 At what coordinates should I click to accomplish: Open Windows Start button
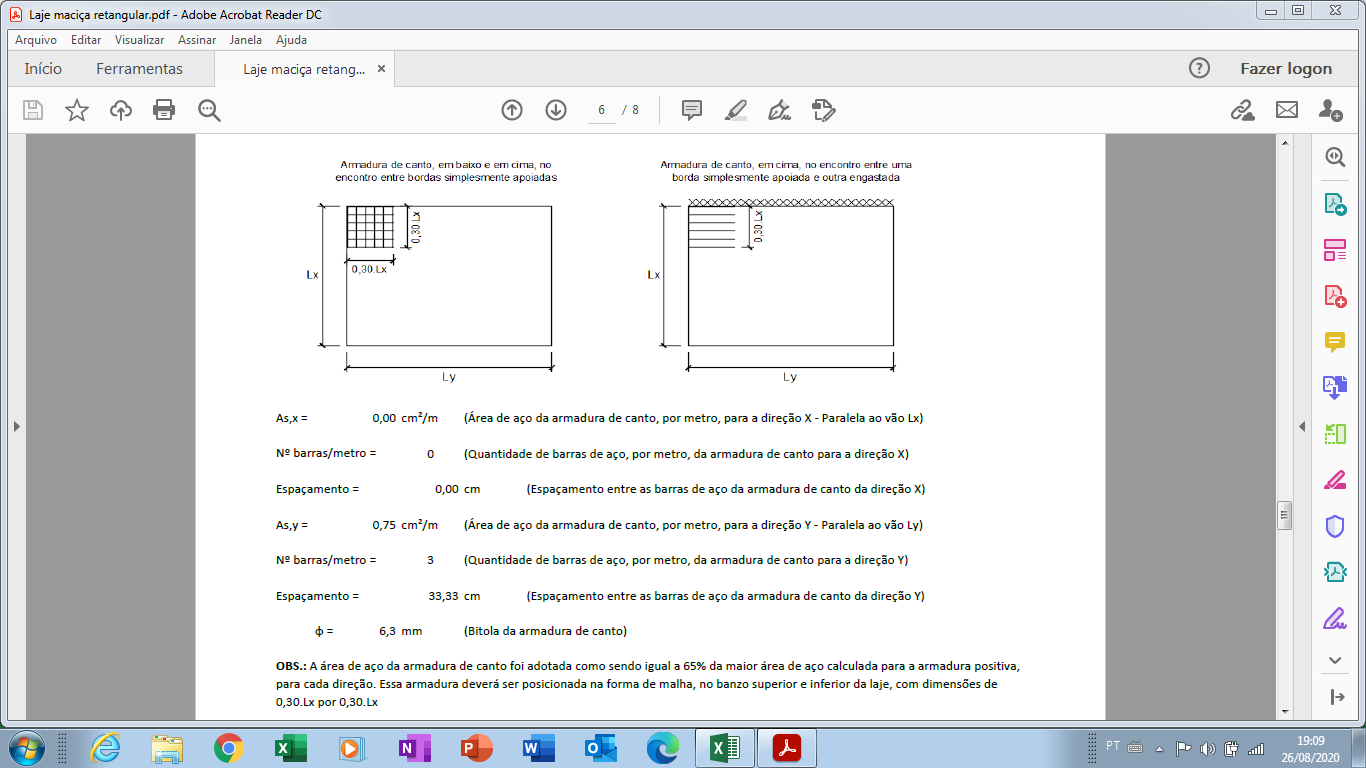pyautogui.click(x=26, y=748)
